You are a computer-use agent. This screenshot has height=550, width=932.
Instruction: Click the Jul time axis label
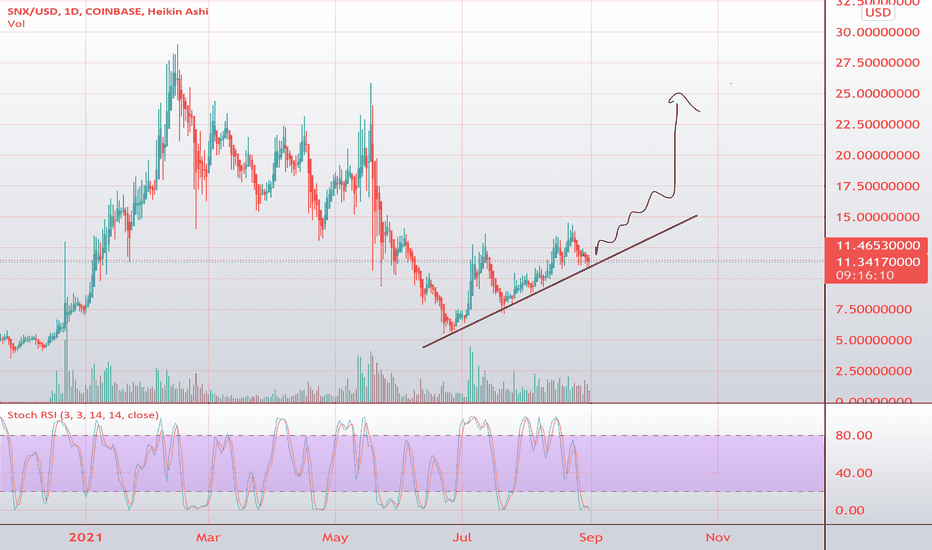click(462, 538)
